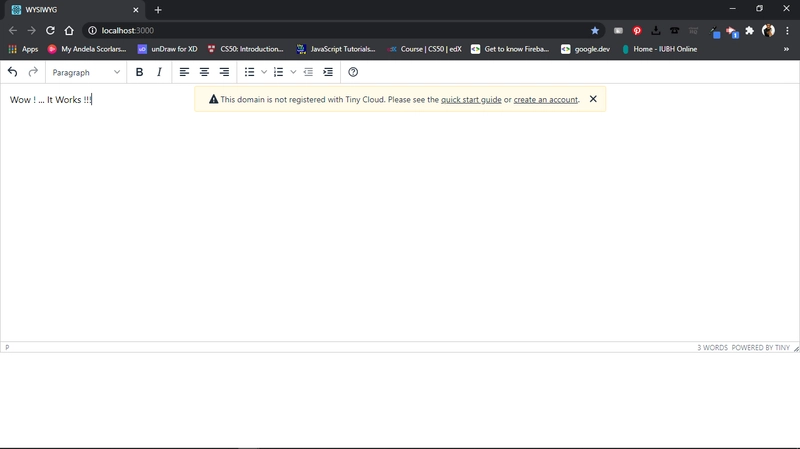
Task: Undo the last edit in editor
Action: coord(13,72)
